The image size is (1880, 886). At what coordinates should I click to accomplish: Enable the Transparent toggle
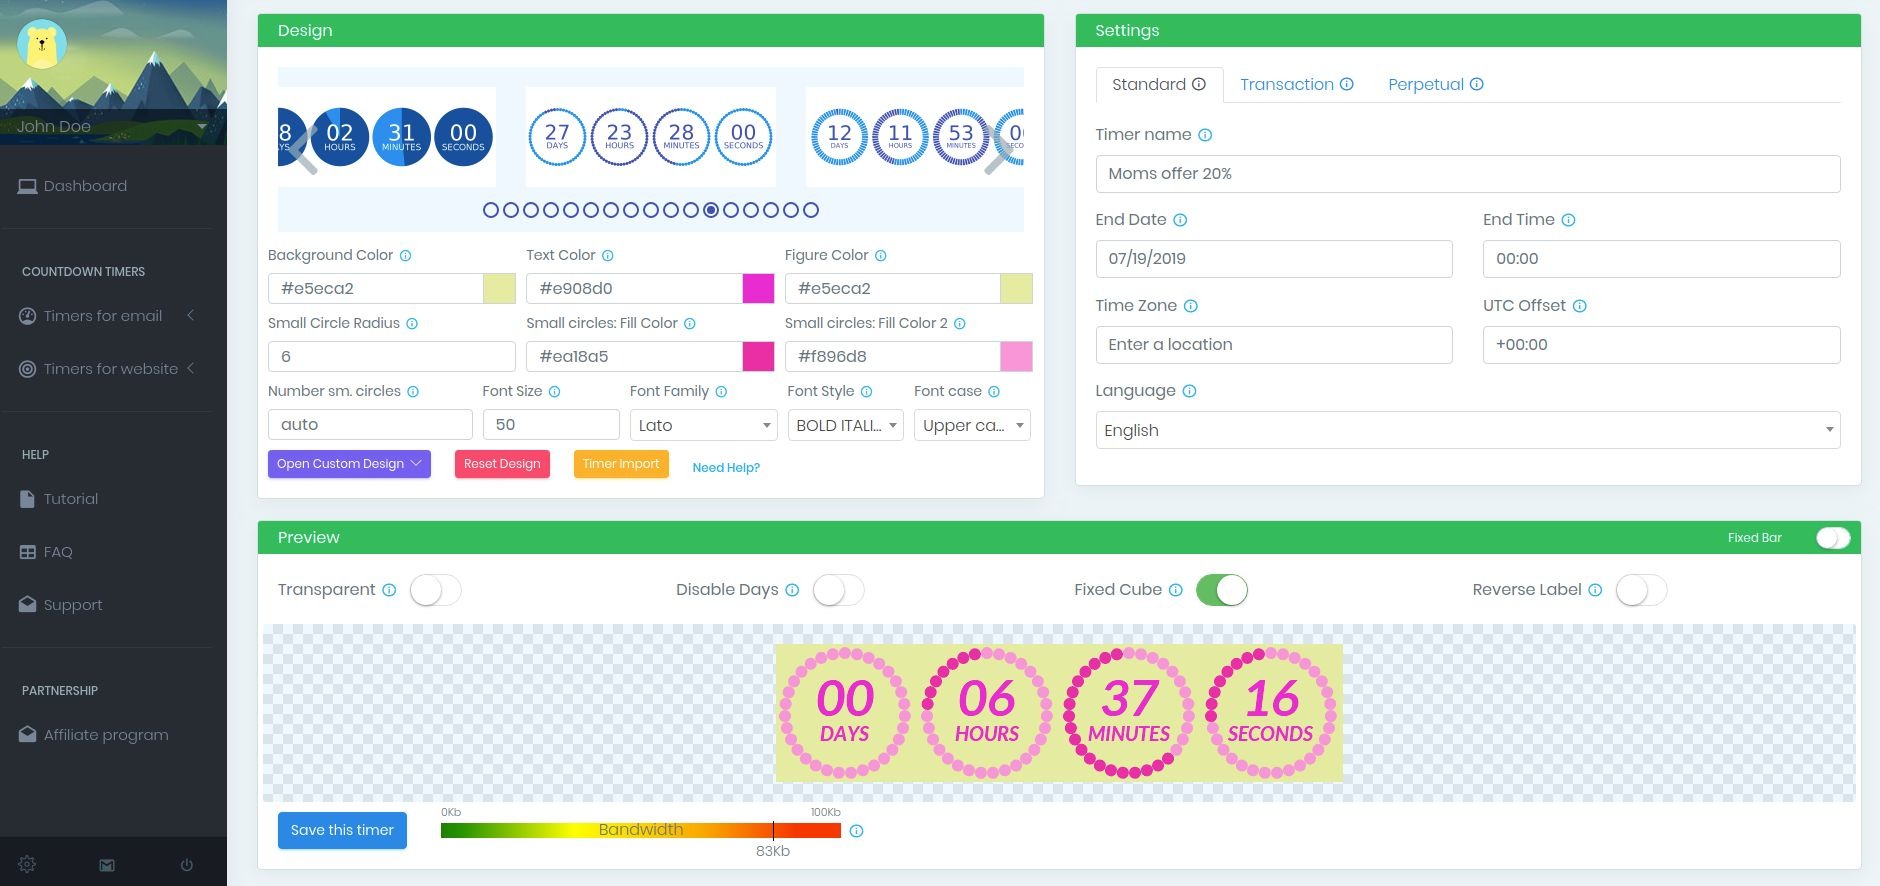point(435,590)
